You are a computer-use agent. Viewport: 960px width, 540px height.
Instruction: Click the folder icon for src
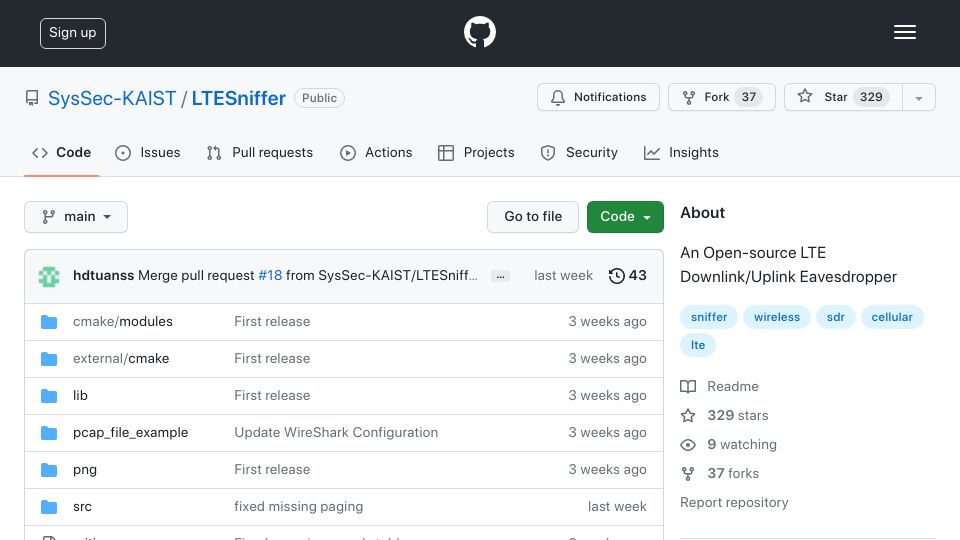click(49, 507)
